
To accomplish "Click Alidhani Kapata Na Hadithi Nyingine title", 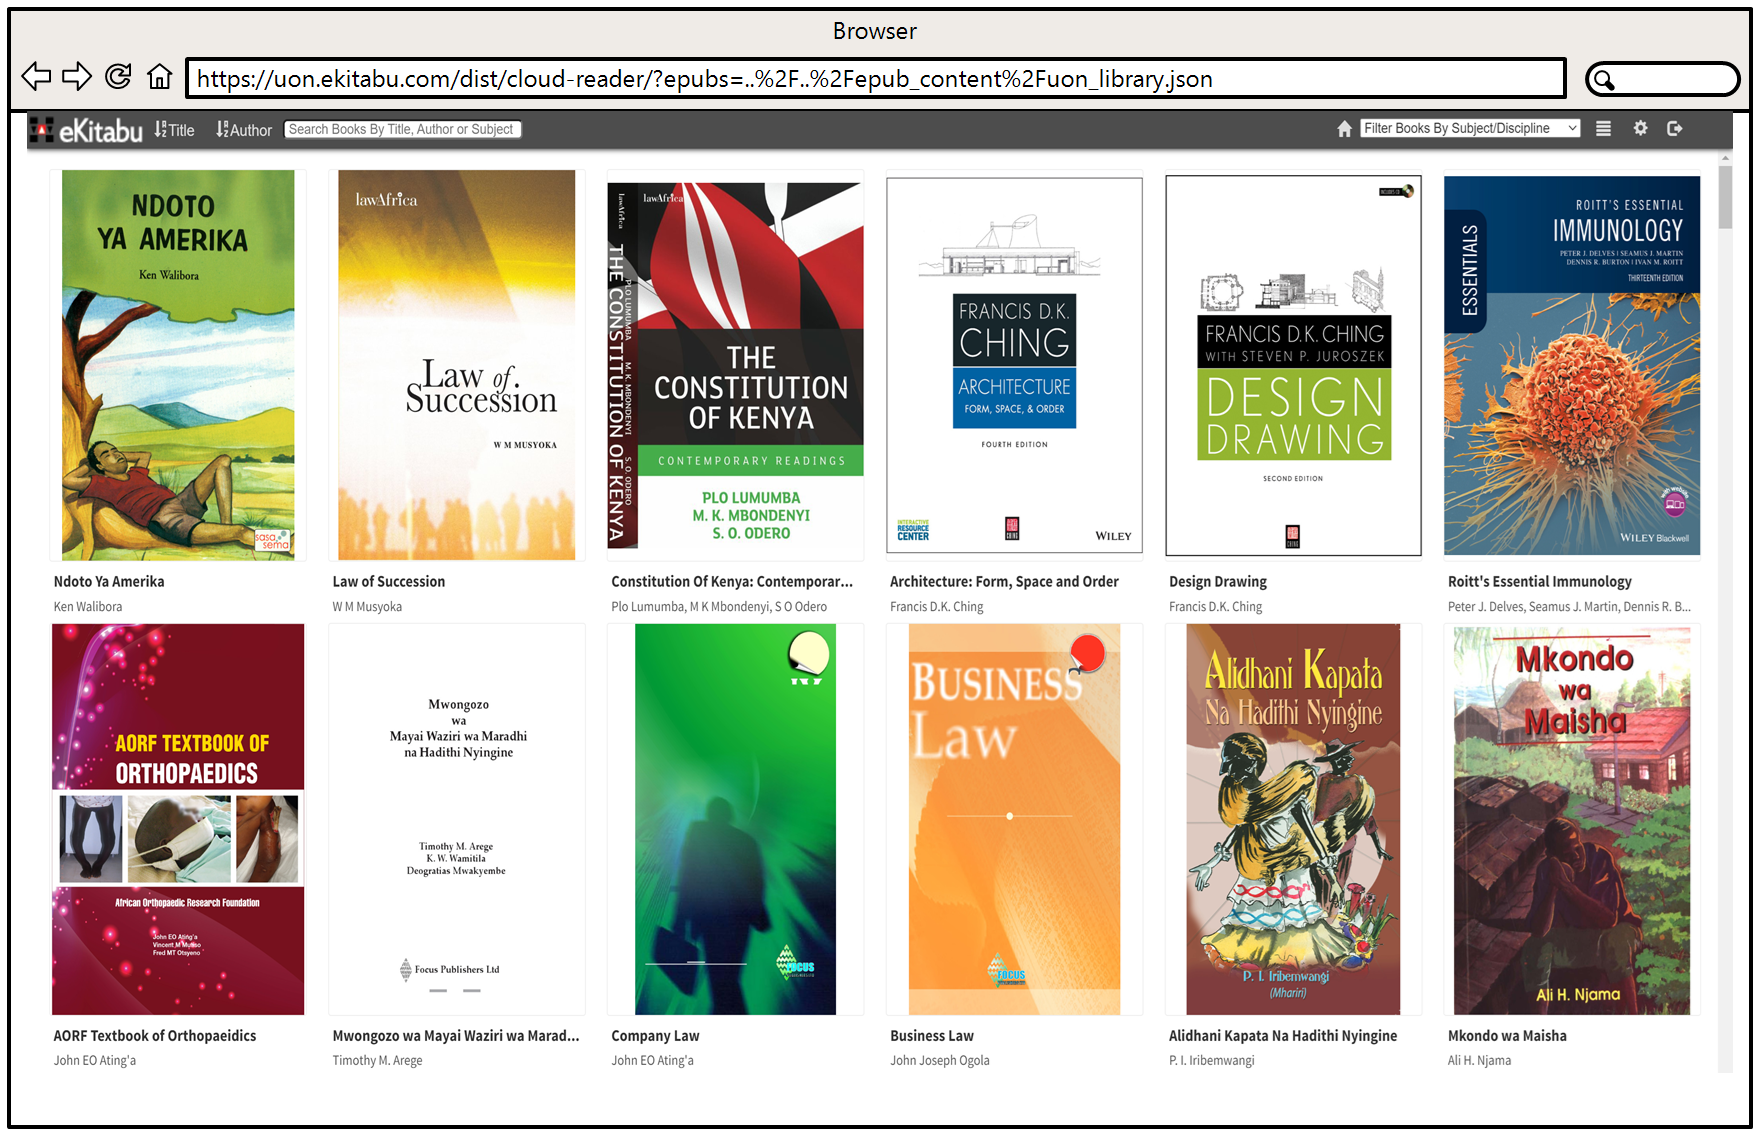I will (x=1283, y=1035).
